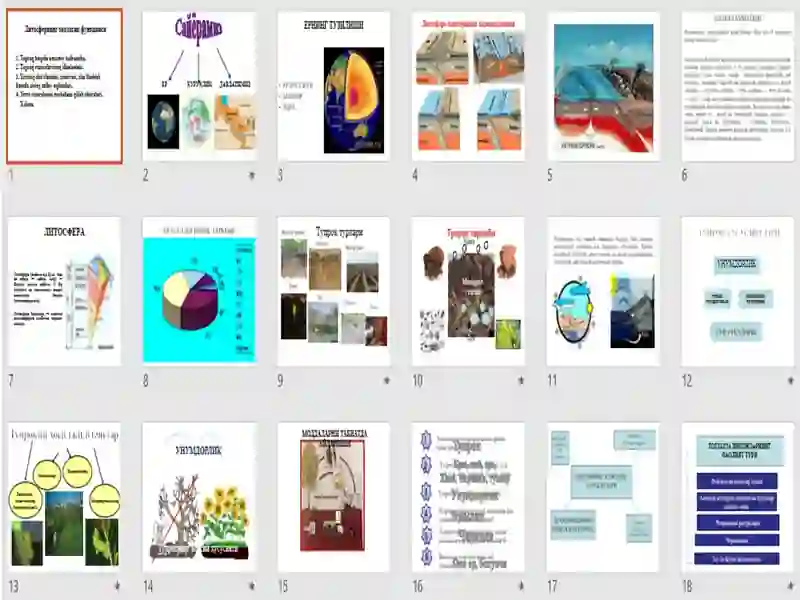Select slide 10 with red heading
800x600 pixels.
coord(468,291)
